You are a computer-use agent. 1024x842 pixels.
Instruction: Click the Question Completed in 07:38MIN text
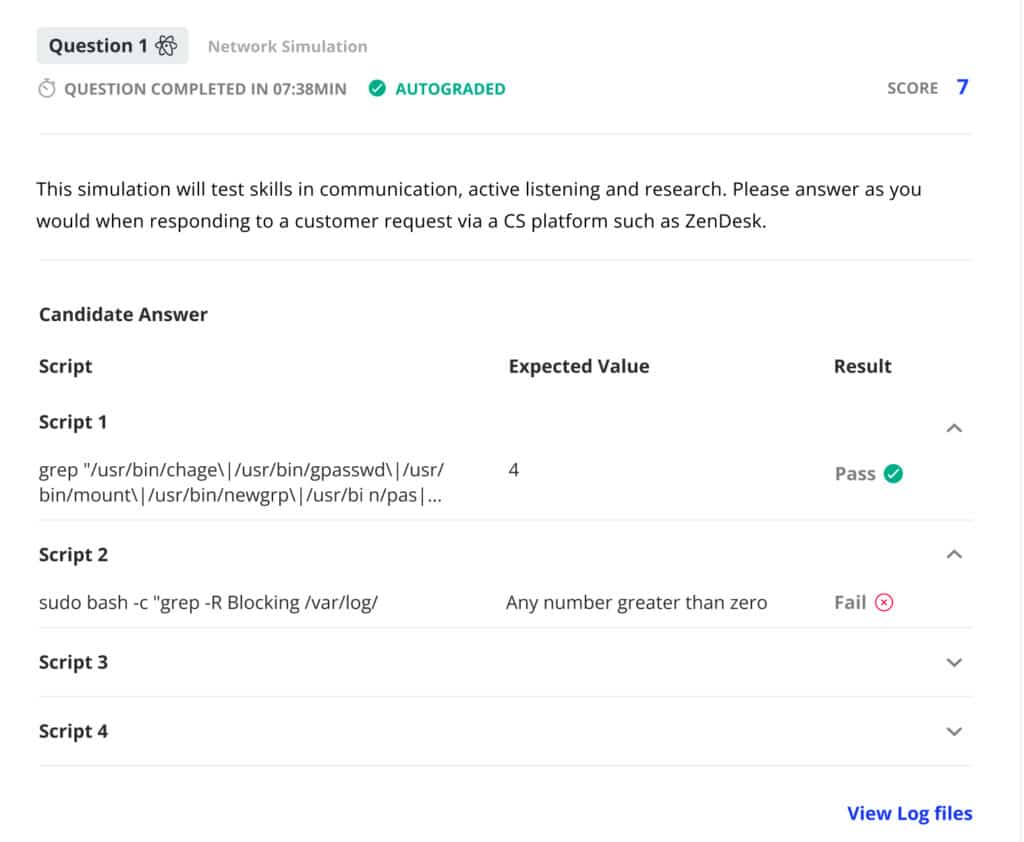point(205,89)
